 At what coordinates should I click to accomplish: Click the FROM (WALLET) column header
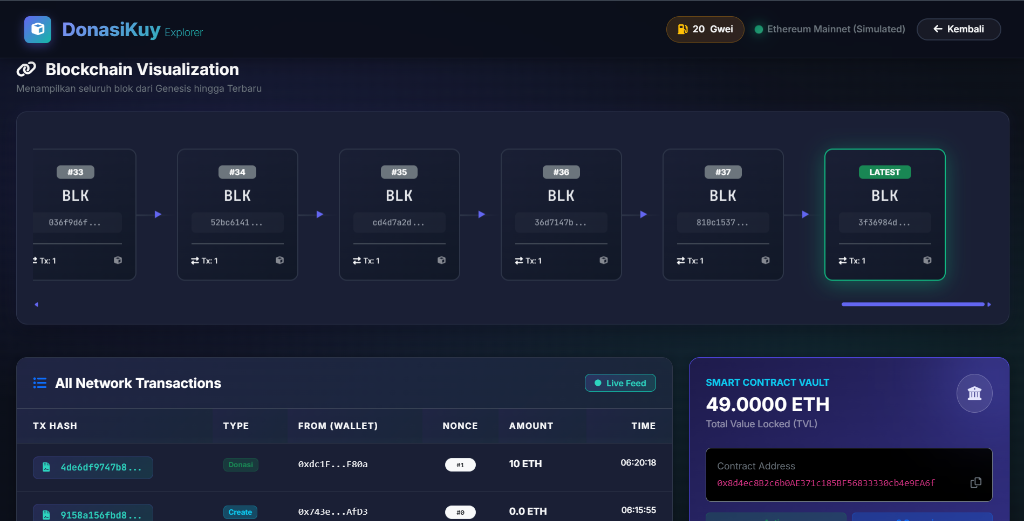[338, 426]
